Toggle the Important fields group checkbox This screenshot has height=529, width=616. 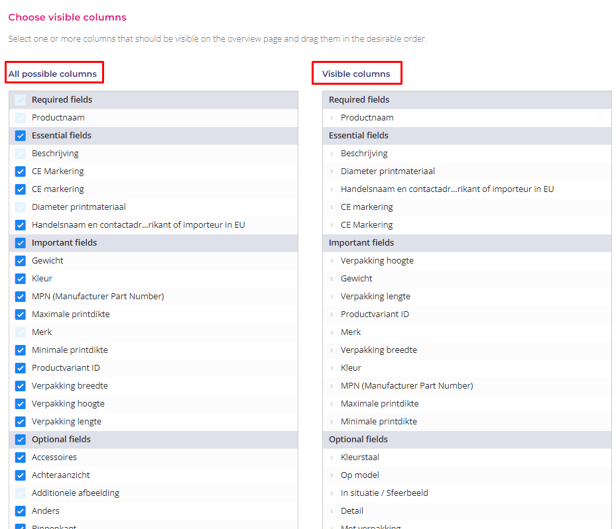tap(20, 243)
